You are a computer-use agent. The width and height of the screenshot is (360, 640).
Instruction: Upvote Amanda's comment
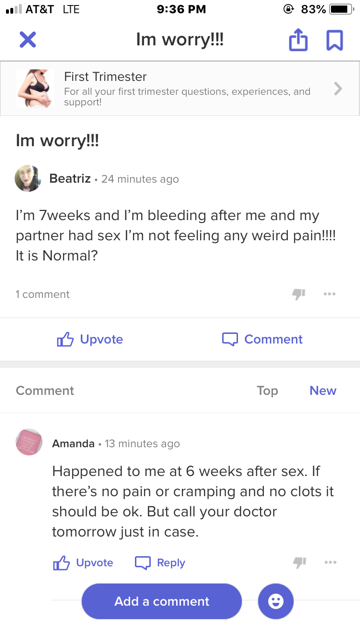point(83,563)
